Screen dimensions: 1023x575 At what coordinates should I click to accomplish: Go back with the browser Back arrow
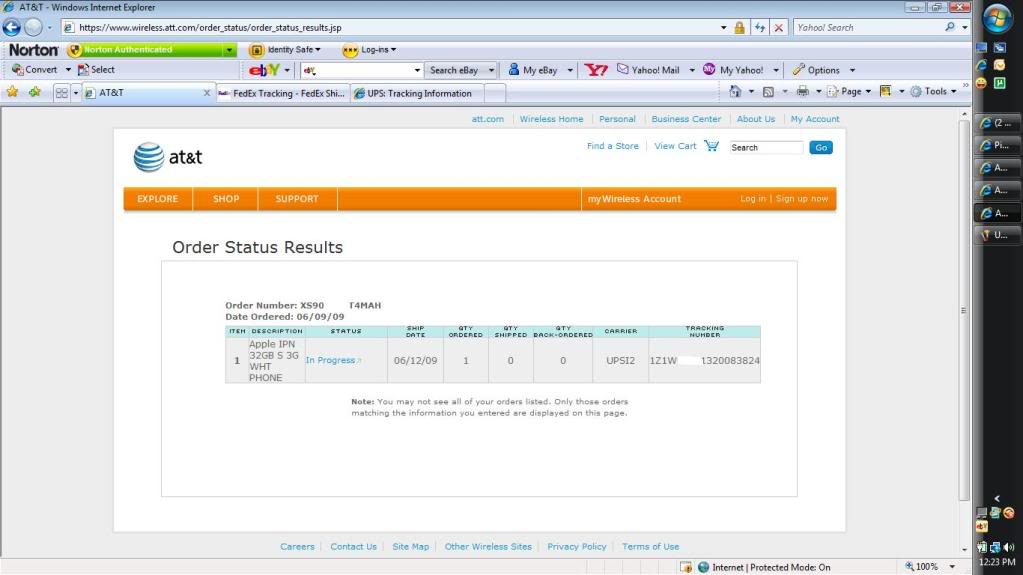[11, 27]
